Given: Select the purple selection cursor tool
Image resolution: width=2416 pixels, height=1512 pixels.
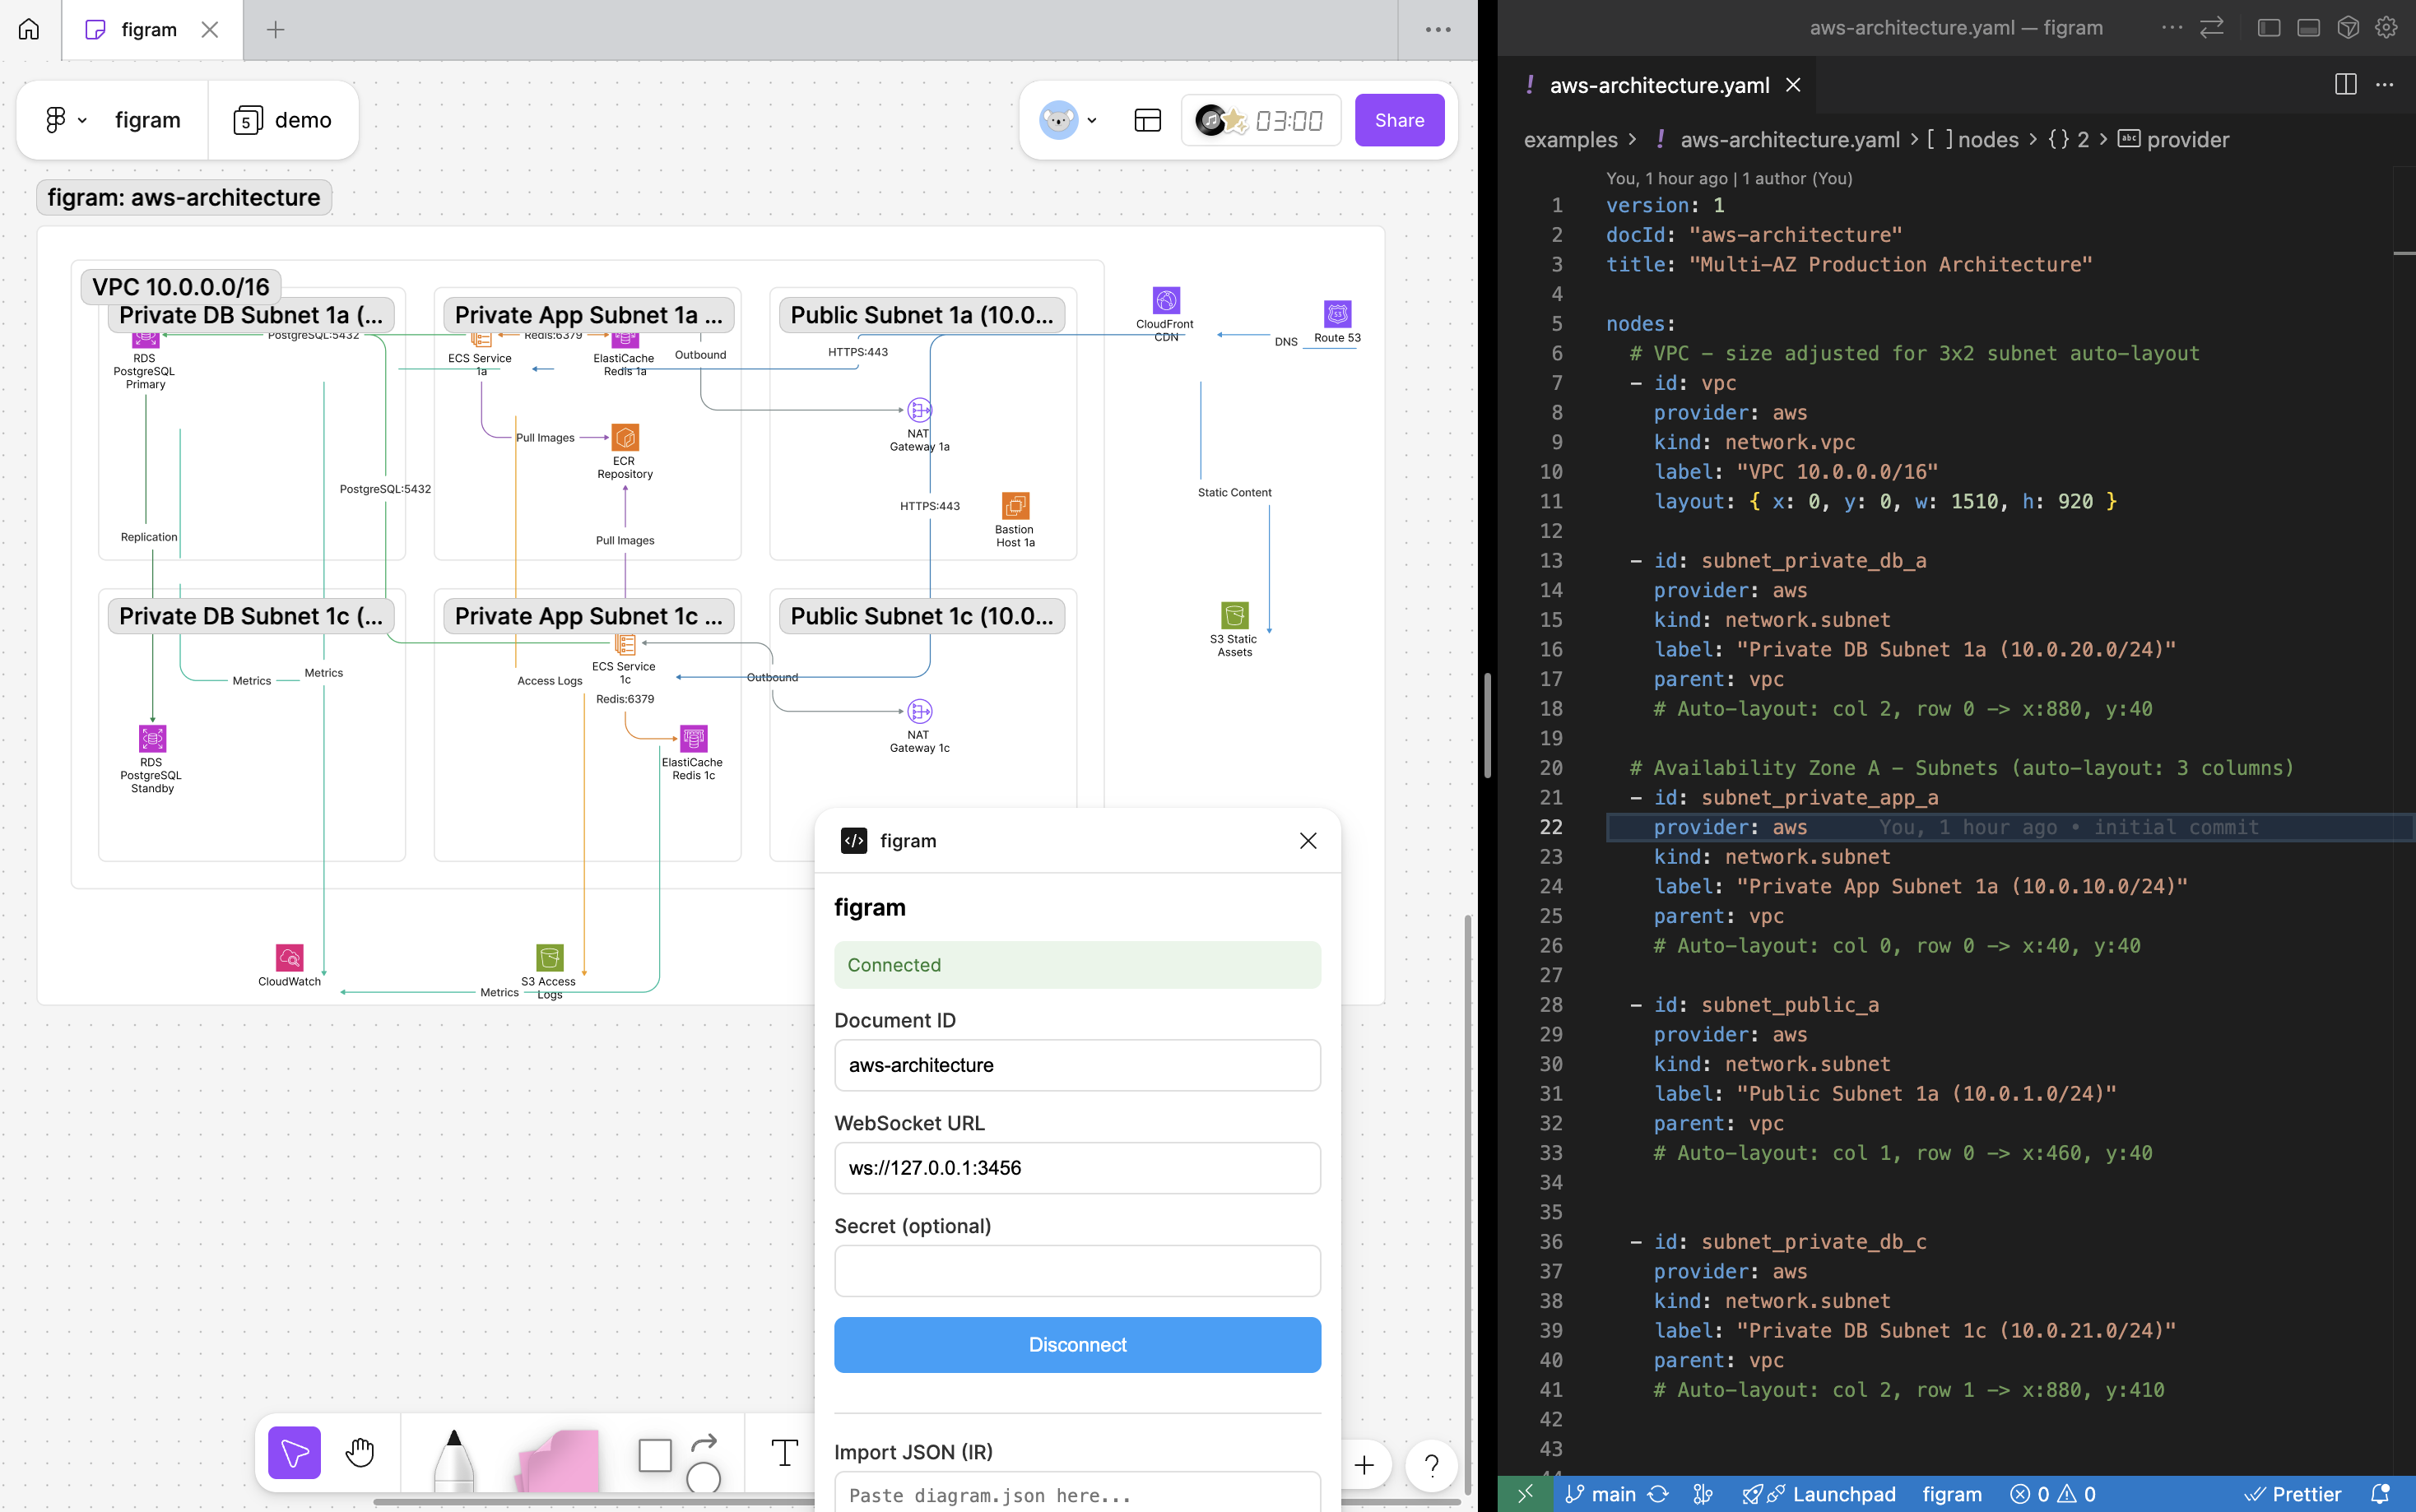Looking at the screenshot, I should pyautogui.click(x=293, y=1452).
